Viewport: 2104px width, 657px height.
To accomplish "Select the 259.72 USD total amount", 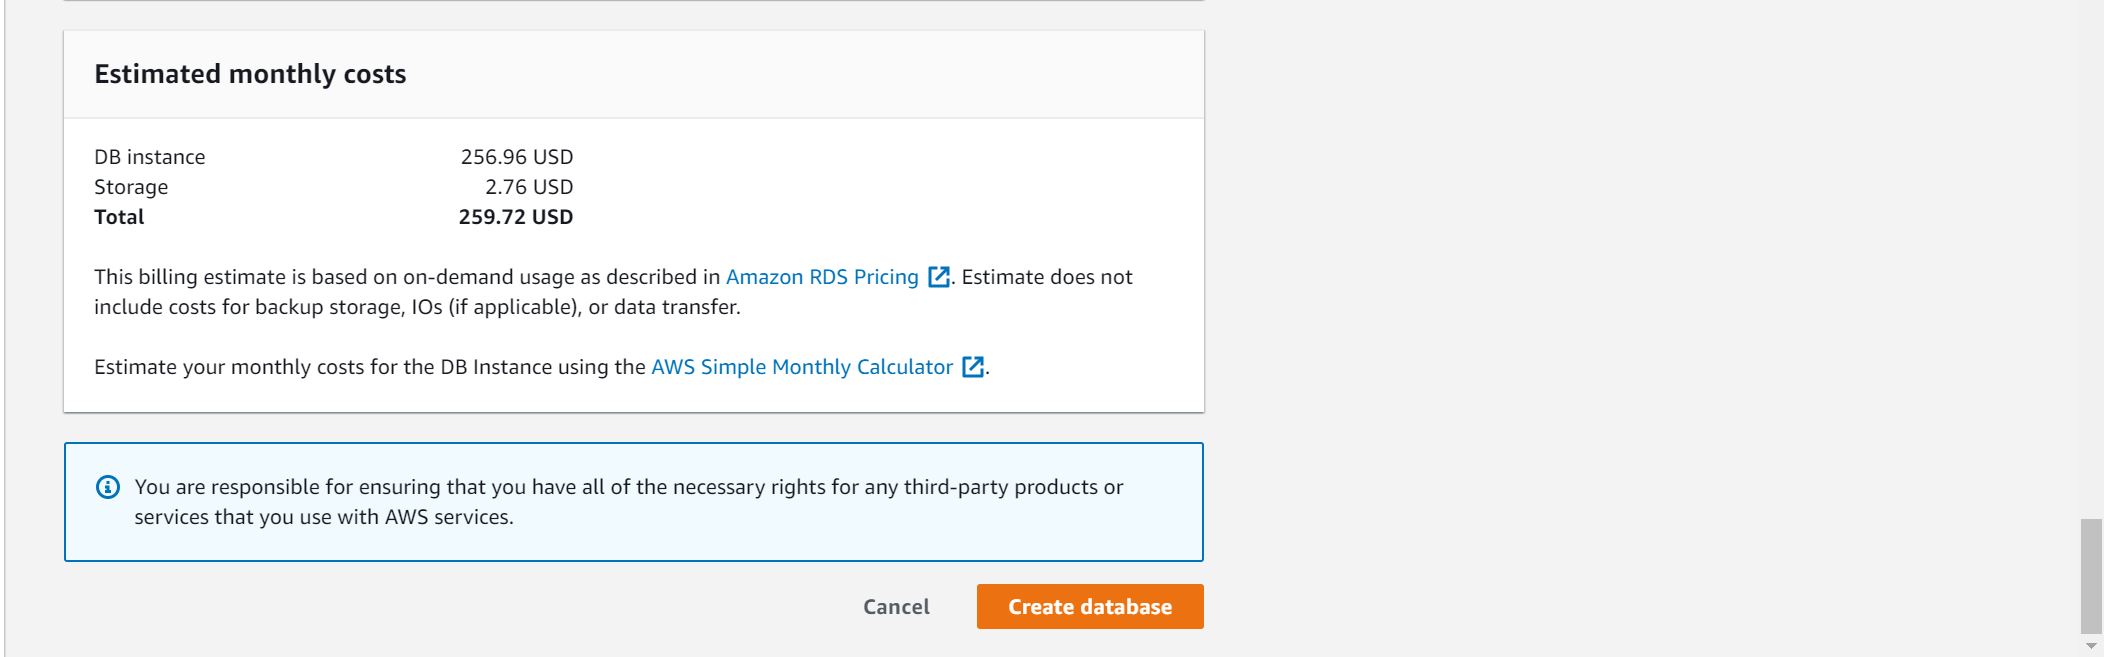I will tap(515, 217).
